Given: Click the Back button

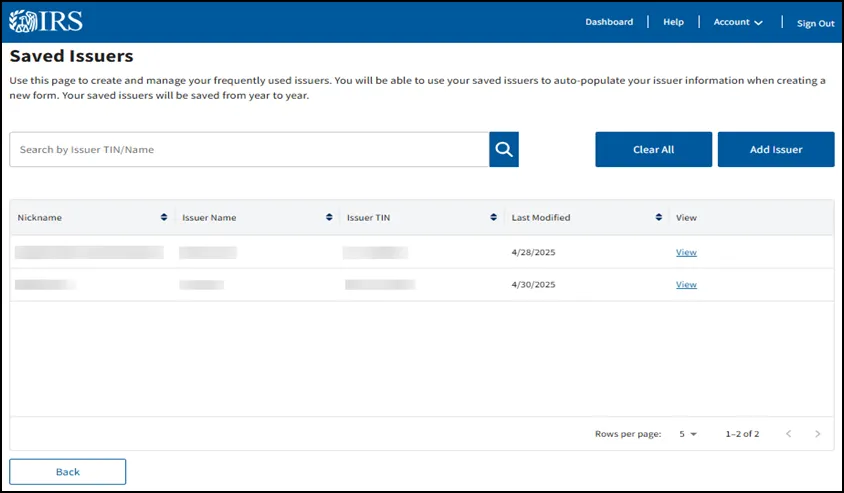Looking at the screenshot, I should [68, 471].
